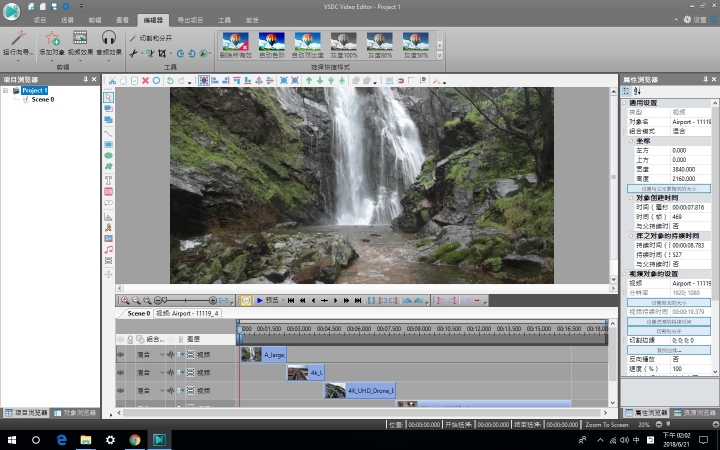This screenshot has width=720, height=450.
Task: Select the 4K_UHD_Drone clip on the timeline
Action: [x=360, y=390]
